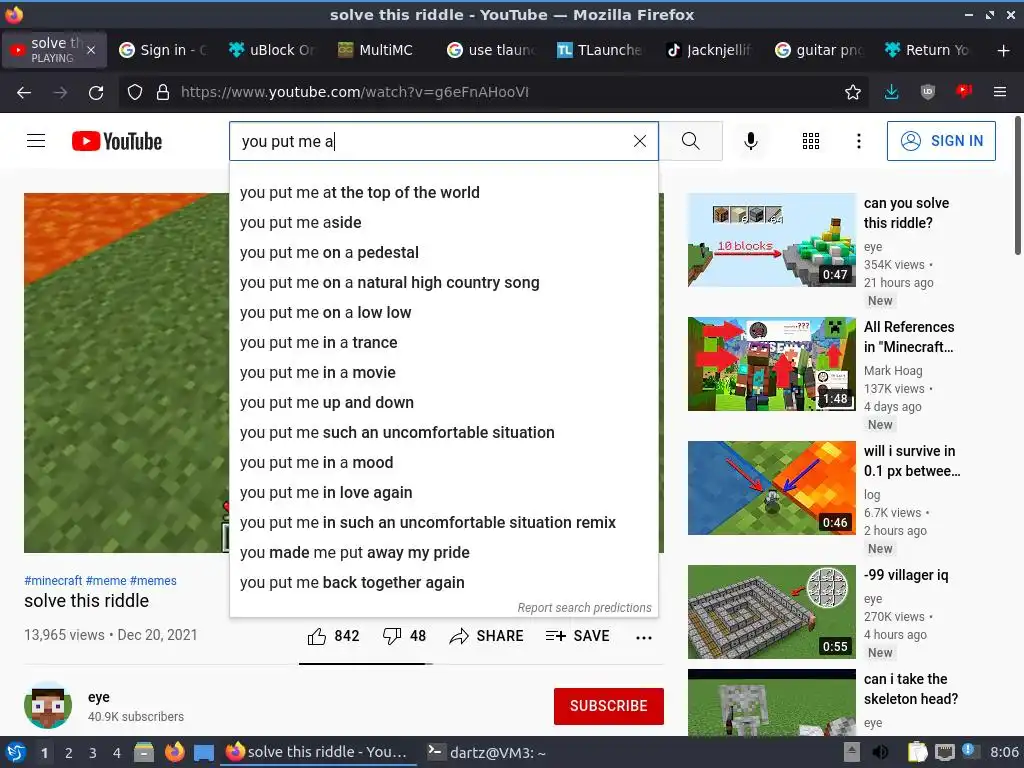Close the 'solve this riddle' tab
1024x768 pixels.
click(91, 50)
